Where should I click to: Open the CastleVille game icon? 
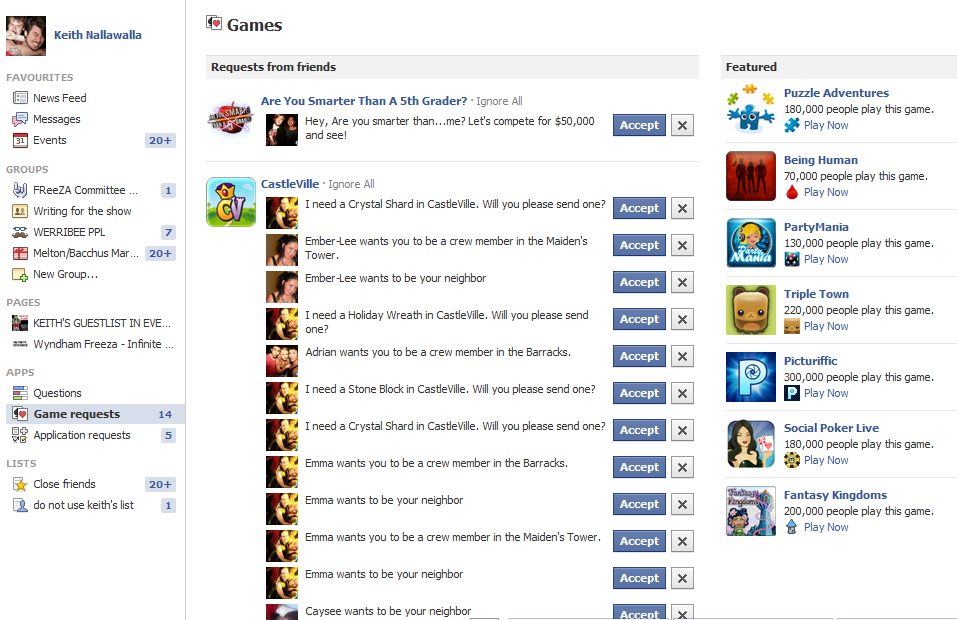tap(231, 202)
